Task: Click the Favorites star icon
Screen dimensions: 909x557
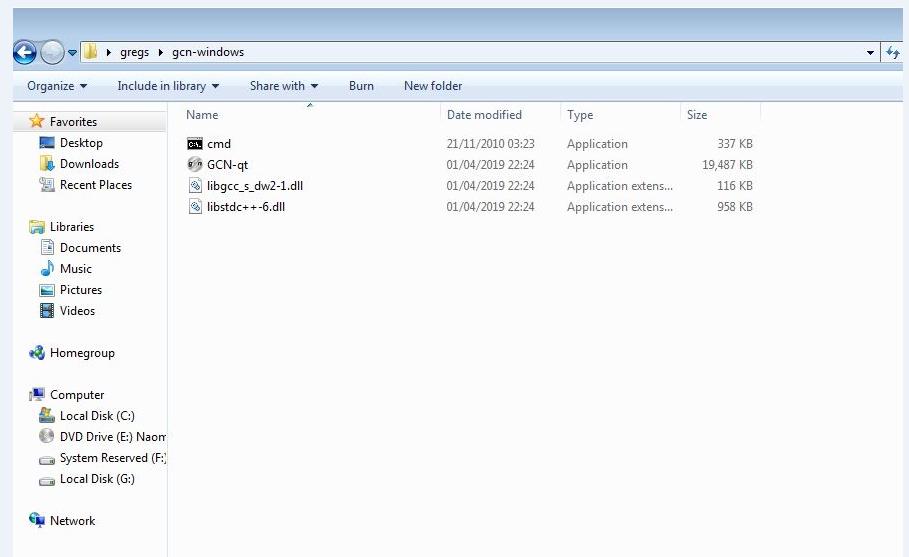Action: [37, 121]
